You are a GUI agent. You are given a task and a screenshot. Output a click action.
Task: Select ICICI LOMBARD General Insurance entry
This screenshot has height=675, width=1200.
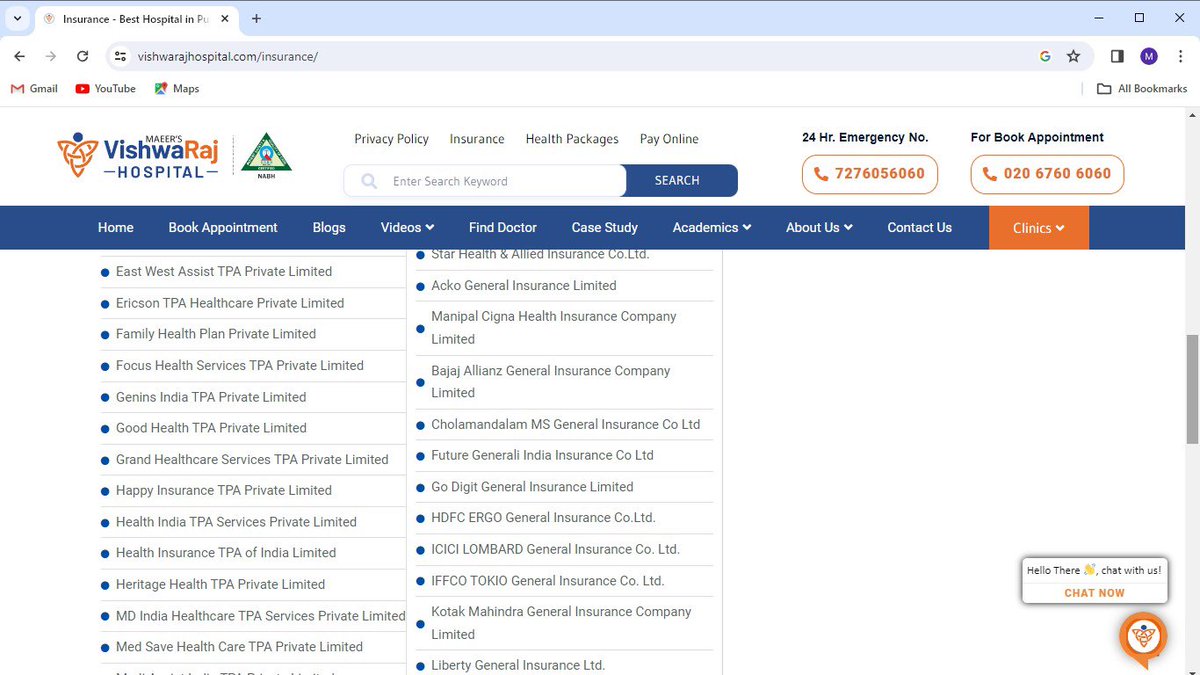click(555, 549)
